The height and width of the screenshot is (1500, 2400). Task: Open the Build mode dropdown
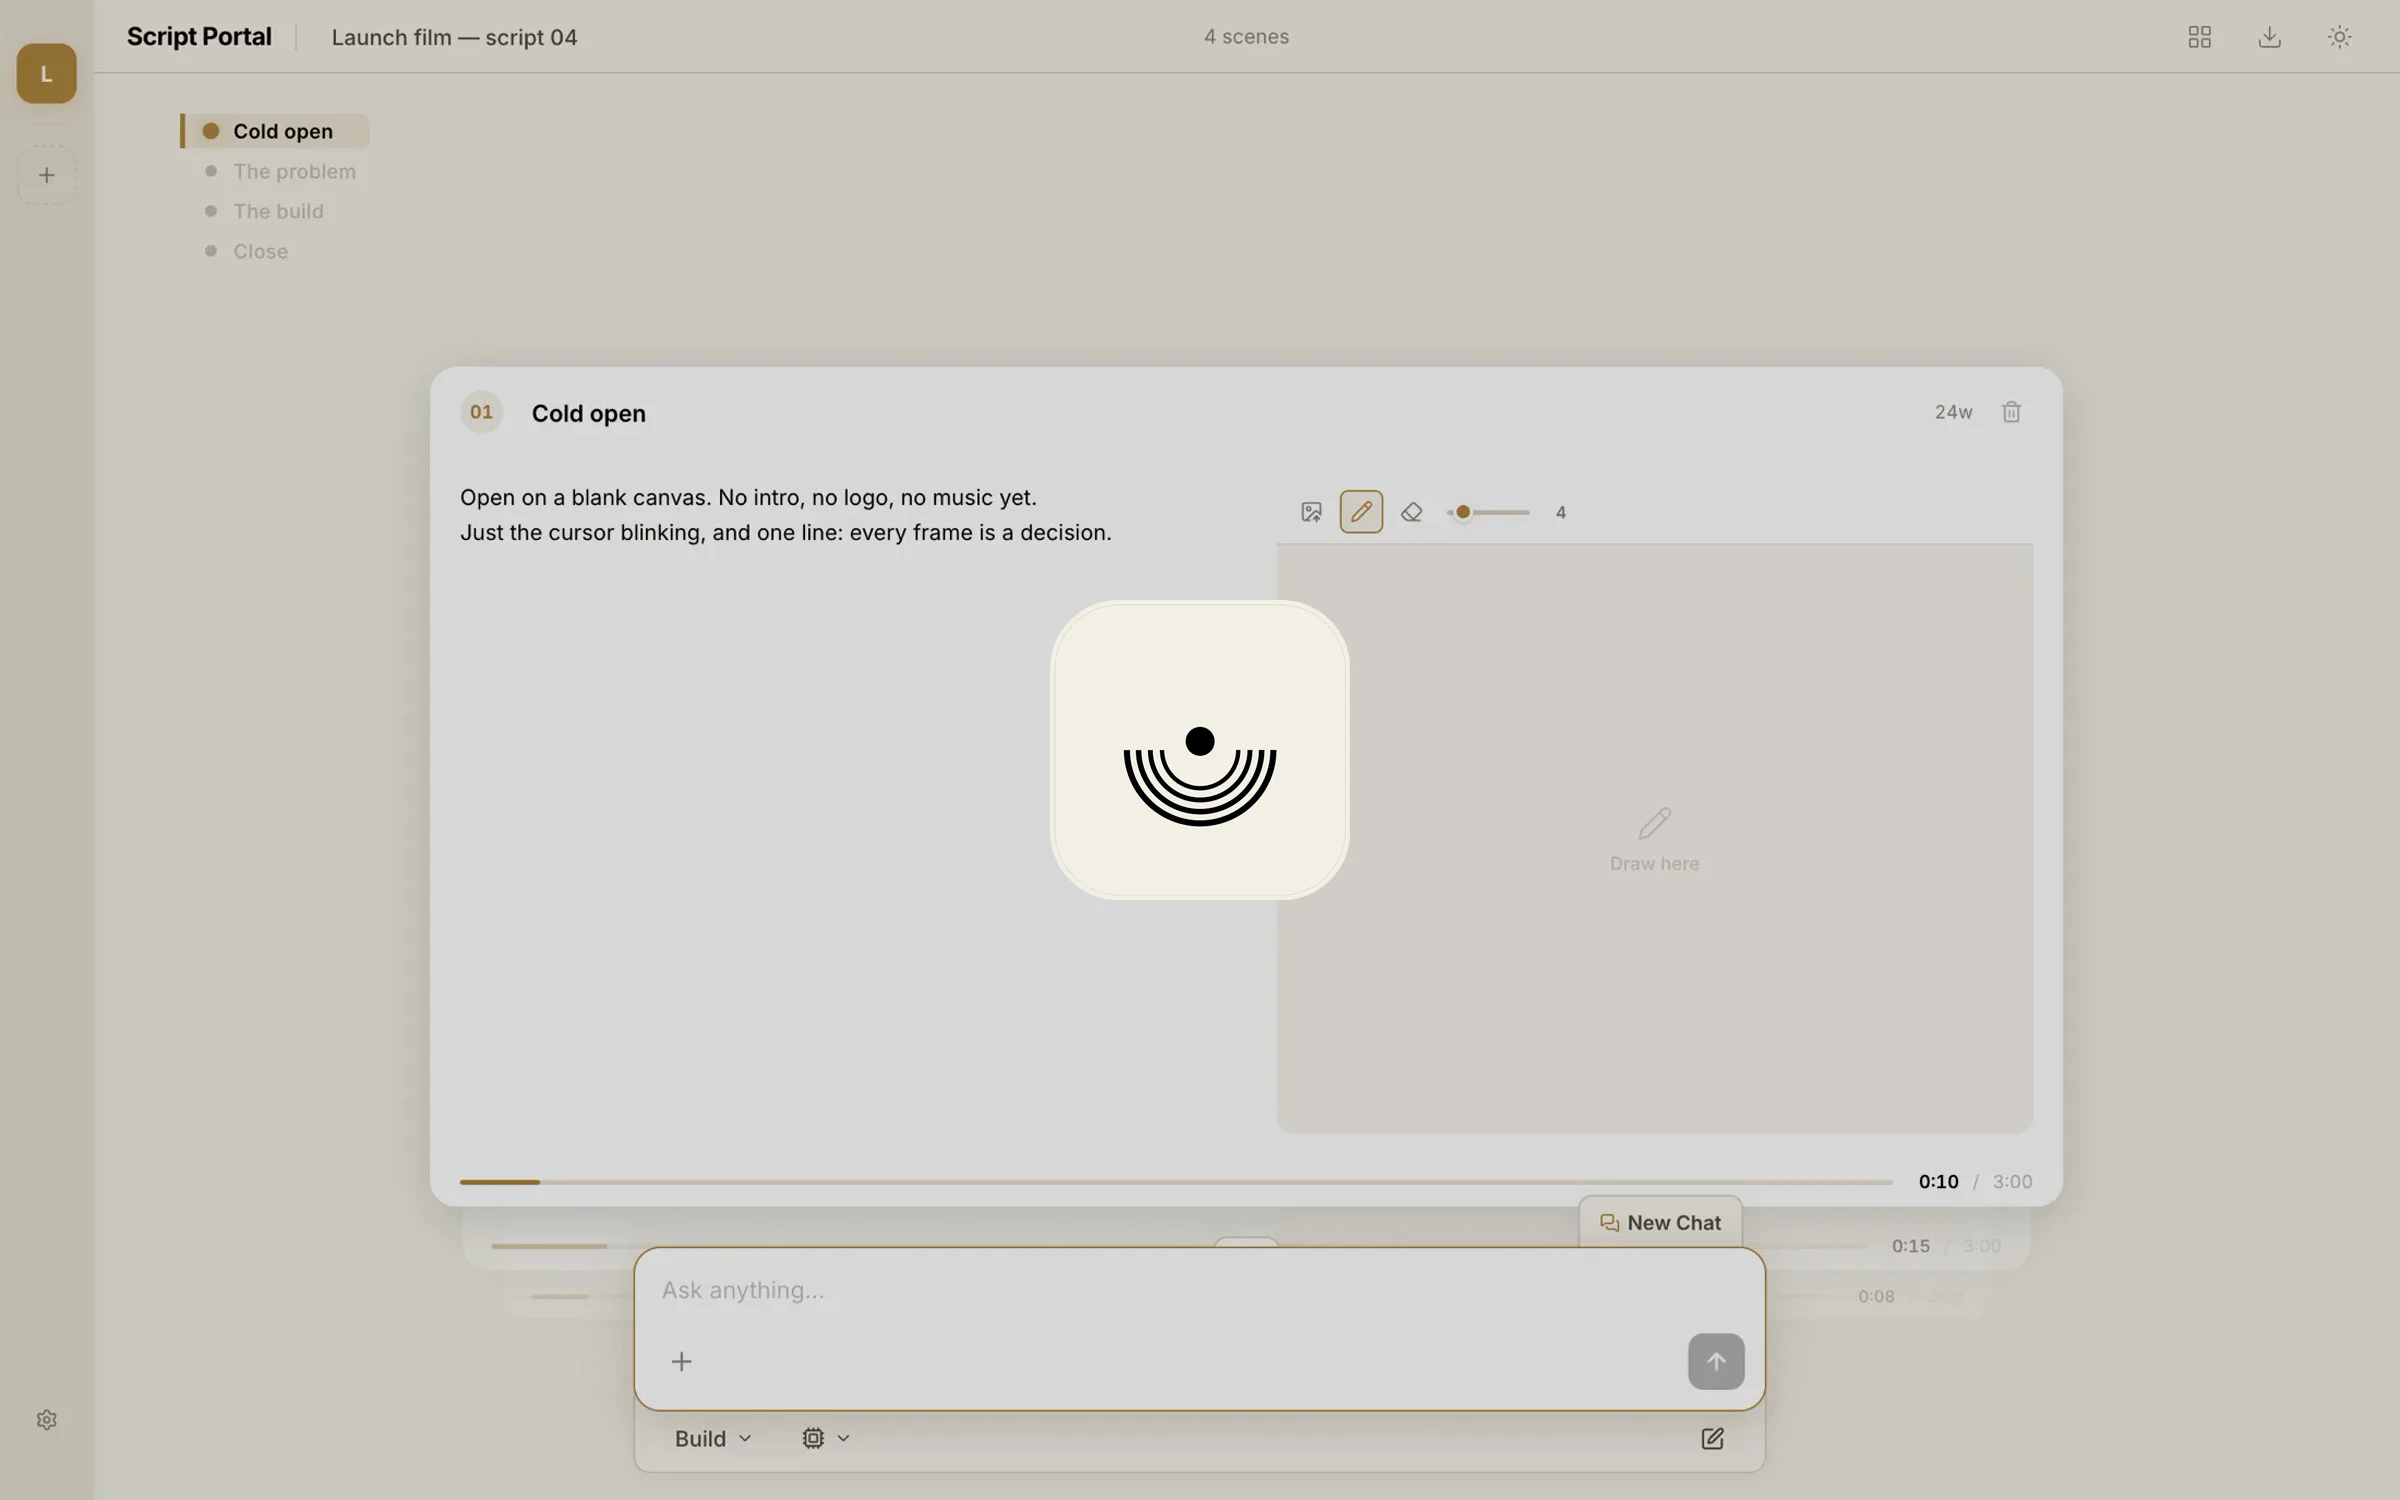[x=712, y=1438]
